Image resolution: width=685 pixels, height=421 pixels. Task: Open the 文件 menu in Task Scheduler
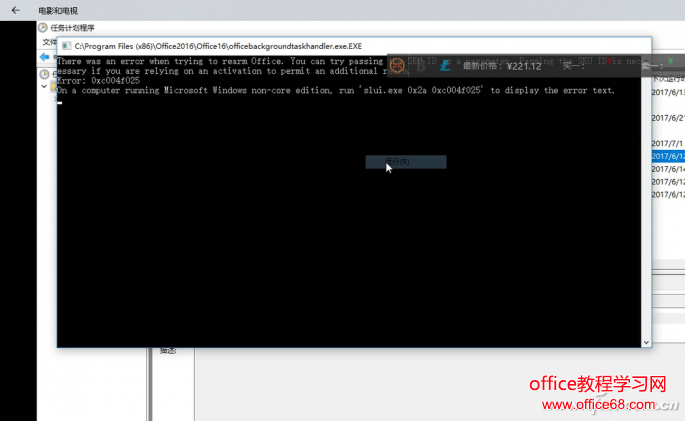click(x=49, y=42)
